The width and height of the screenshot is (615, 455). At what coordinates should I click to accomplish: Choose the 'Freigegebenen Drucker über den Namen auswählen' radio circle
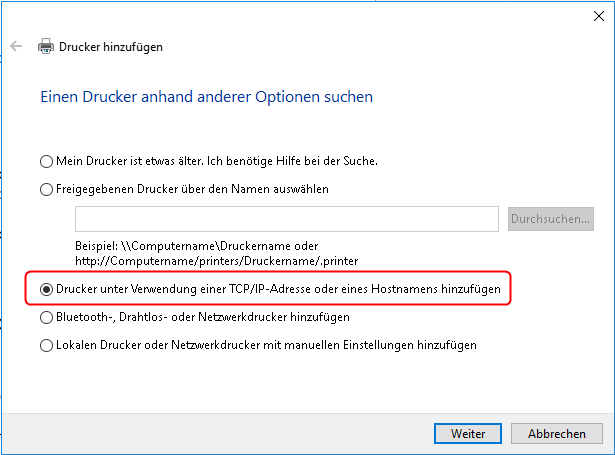coord(46,188)
